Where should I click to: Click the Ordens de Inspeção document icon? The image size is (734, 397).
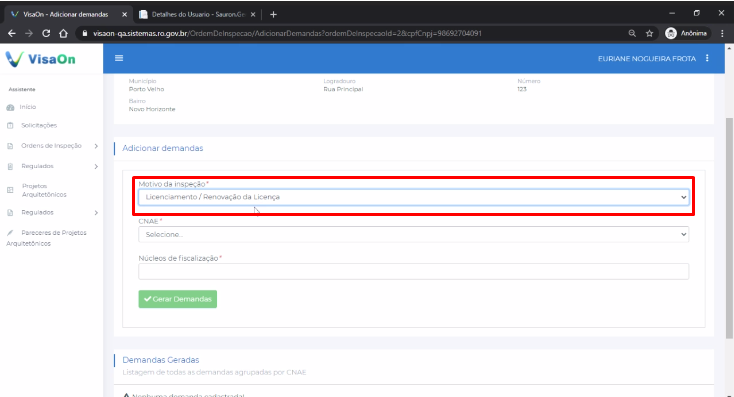point(10,146)
